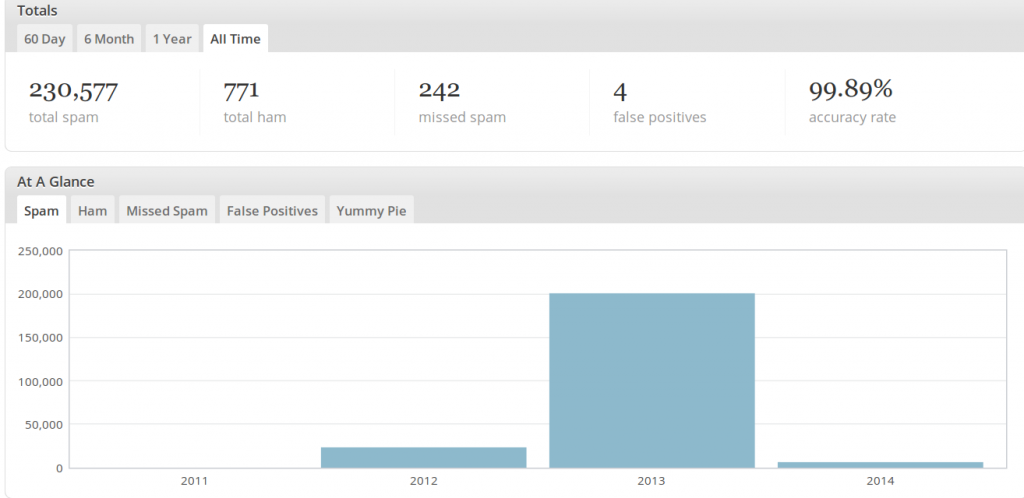
Task: Switch to the Ham chart tab
Action: [x=92, y=210]
